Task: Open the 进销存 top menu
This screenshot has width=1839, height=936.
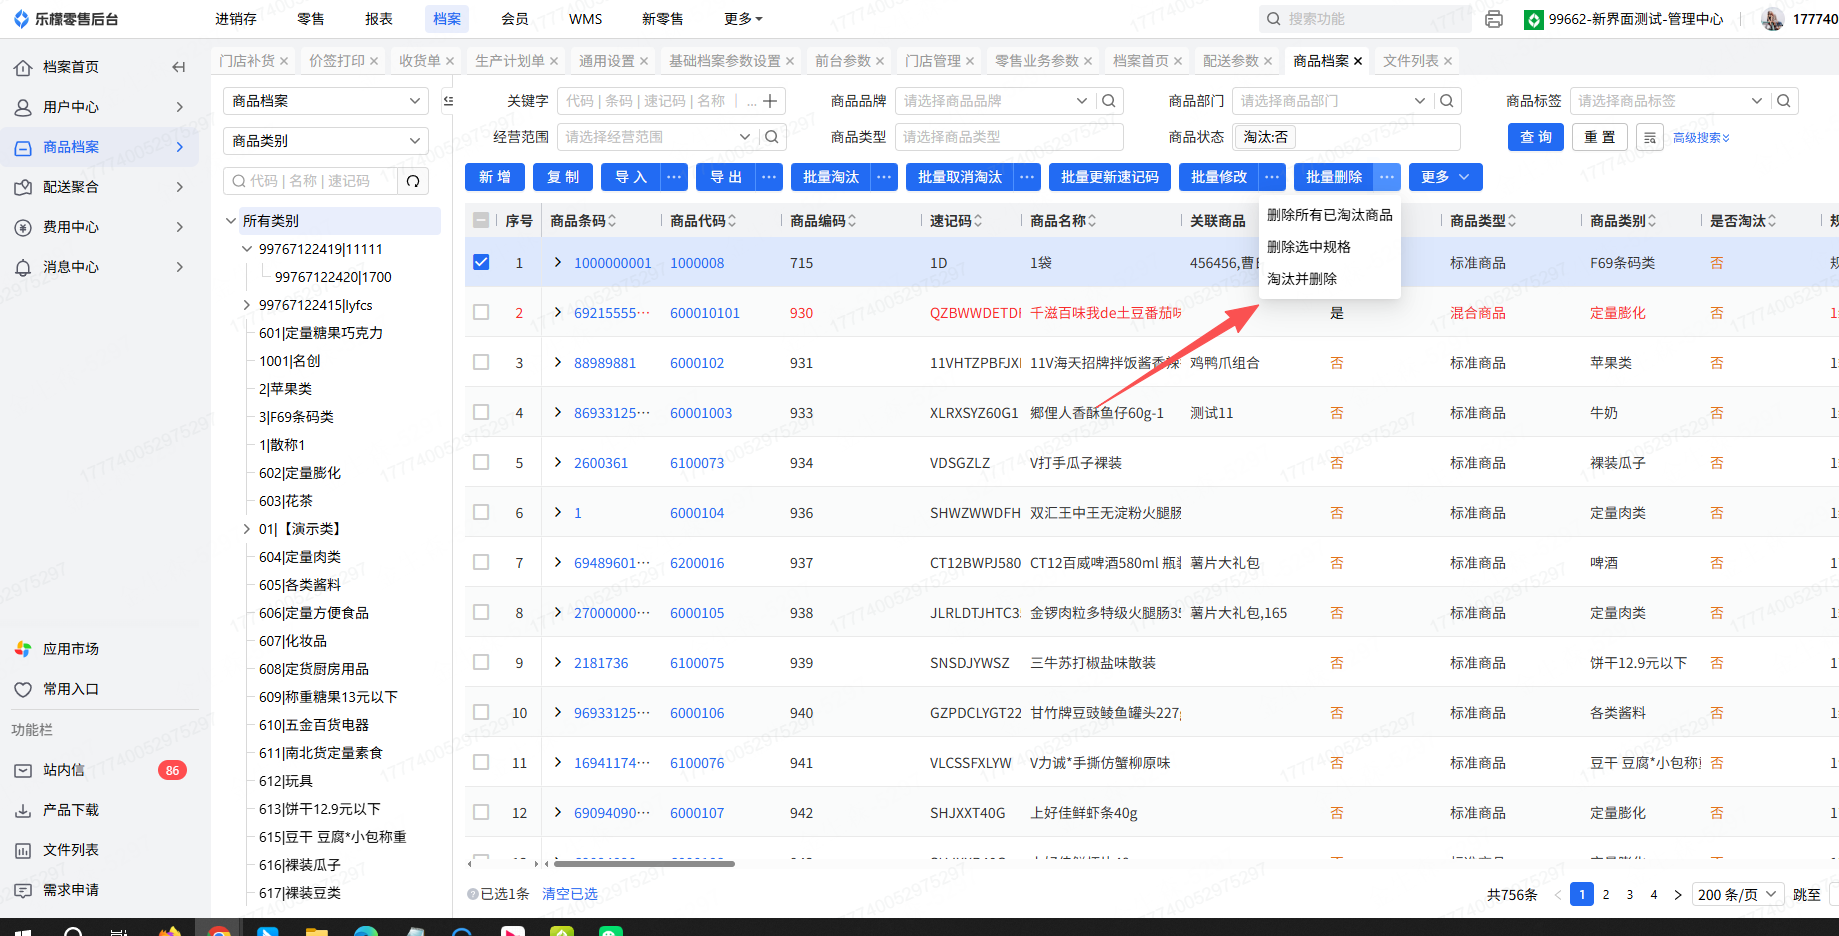Action: point(236,19)
